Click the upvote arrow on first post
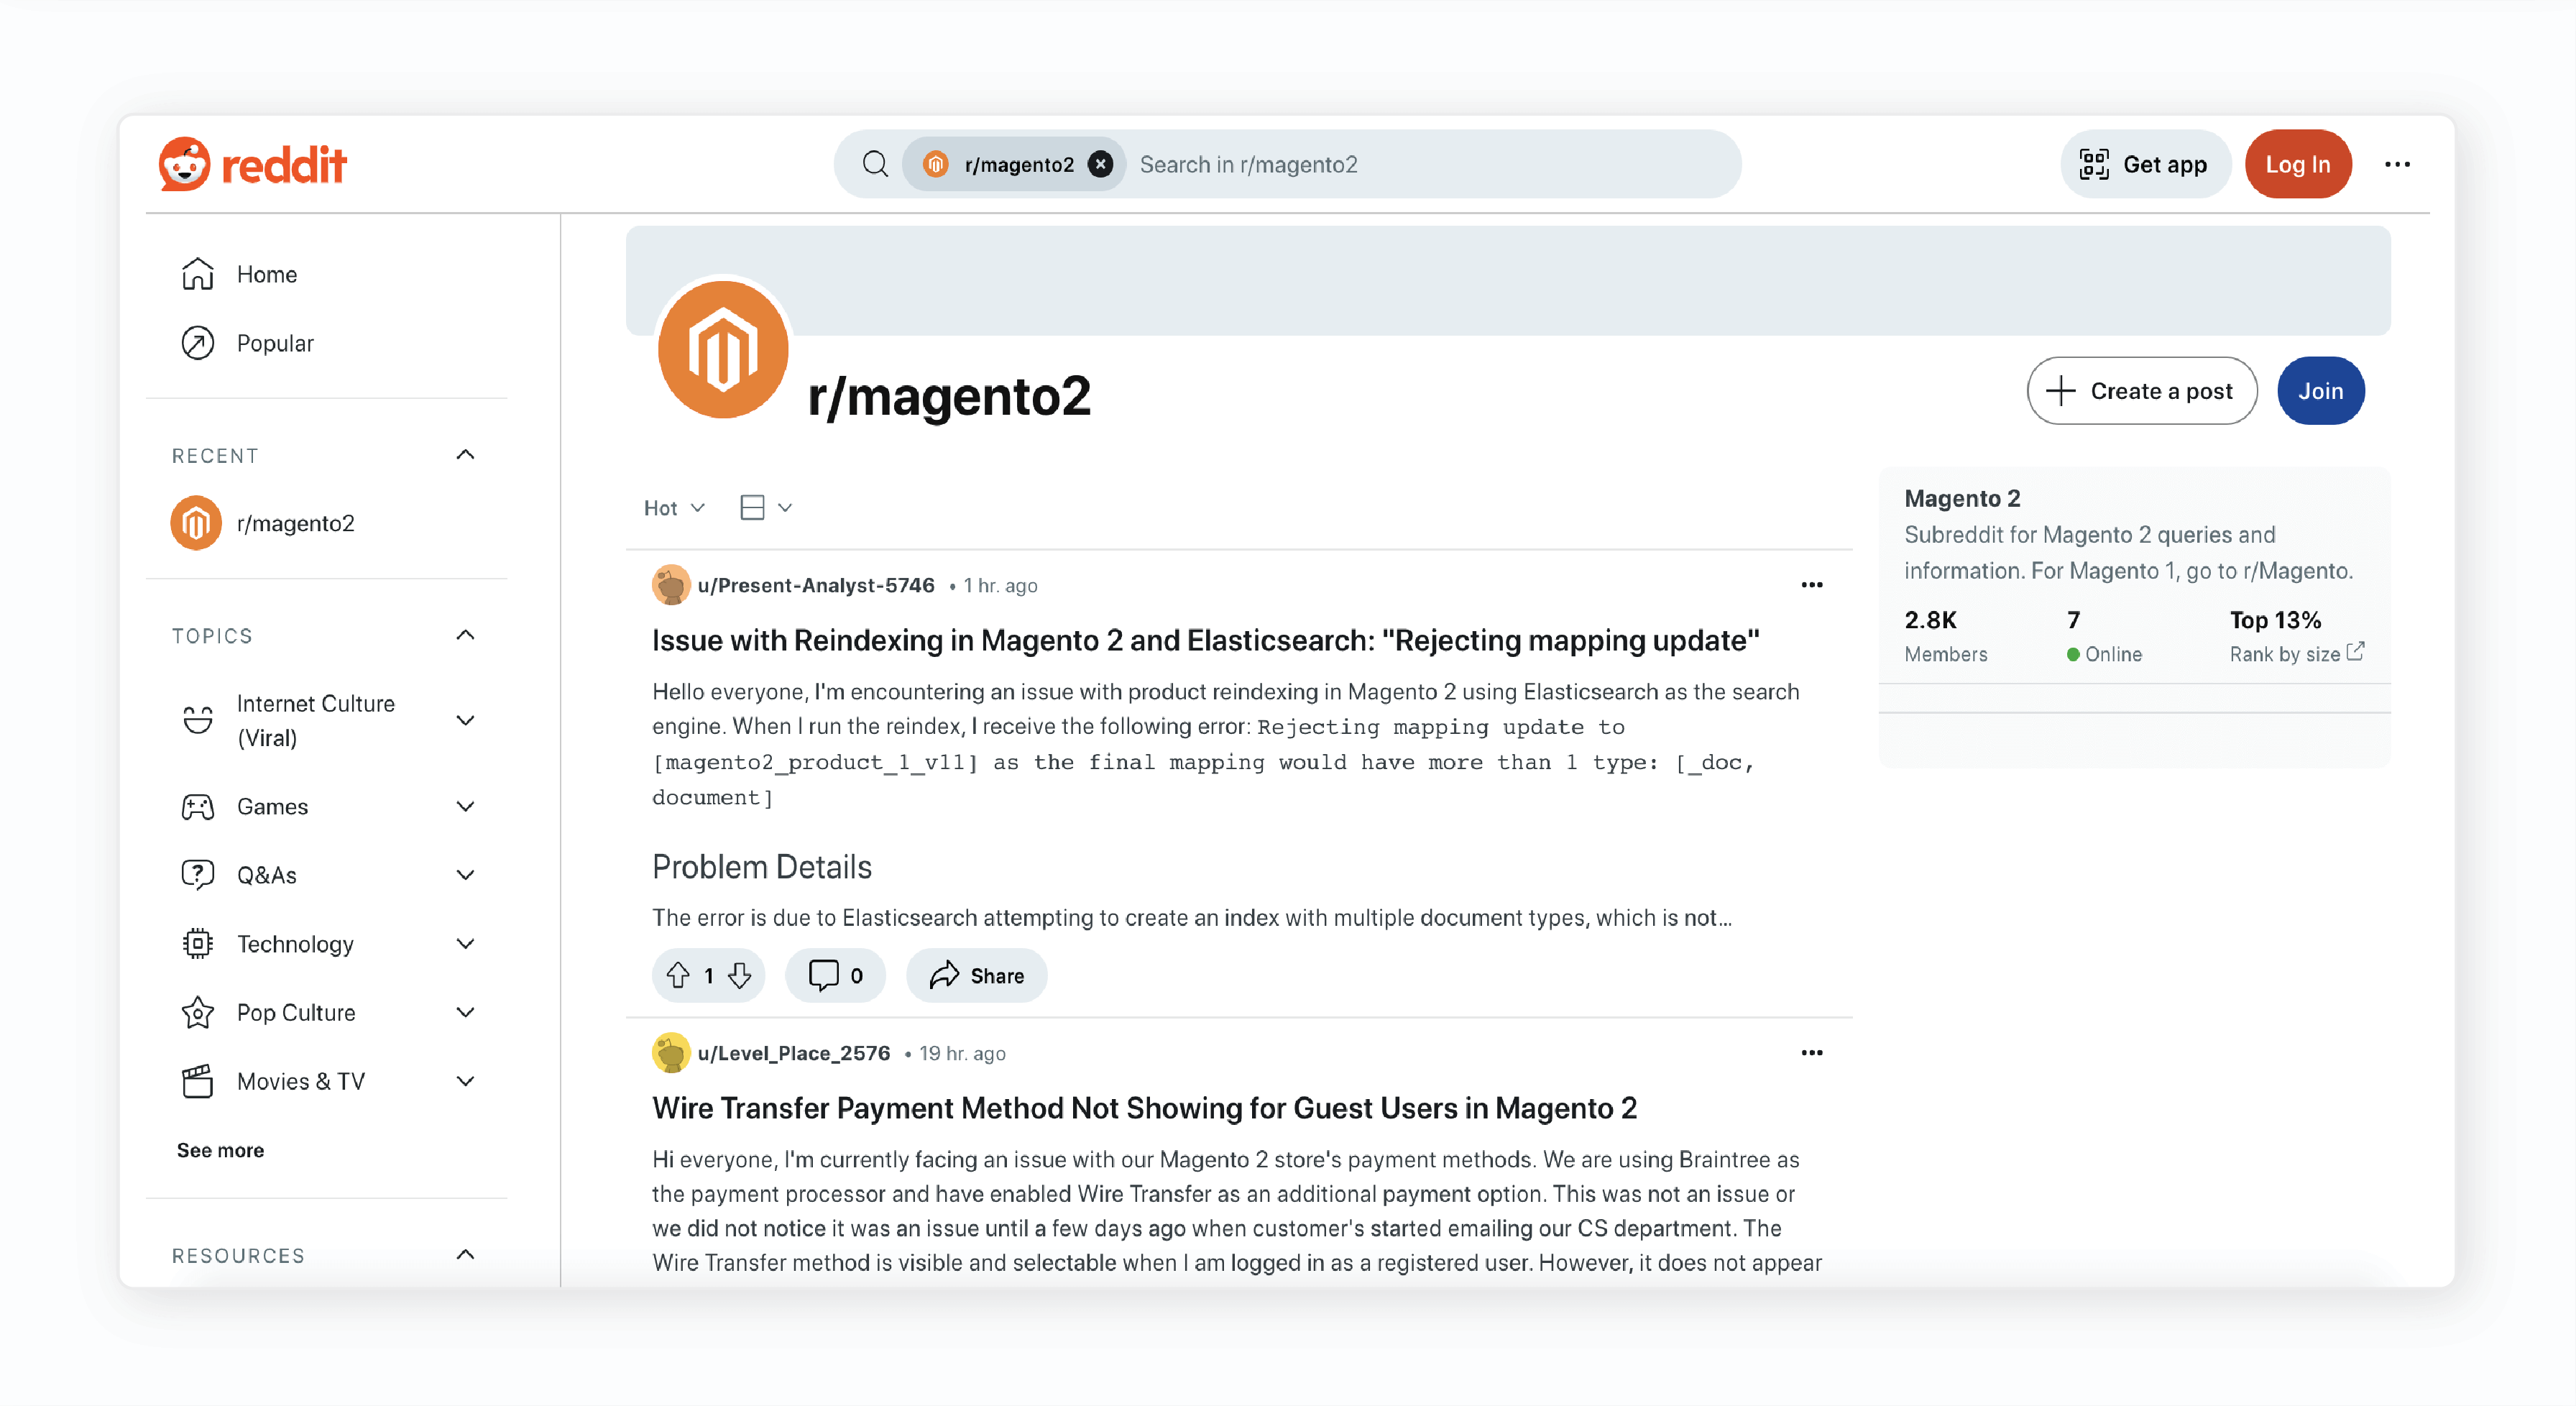 click(x=678, y=975)
